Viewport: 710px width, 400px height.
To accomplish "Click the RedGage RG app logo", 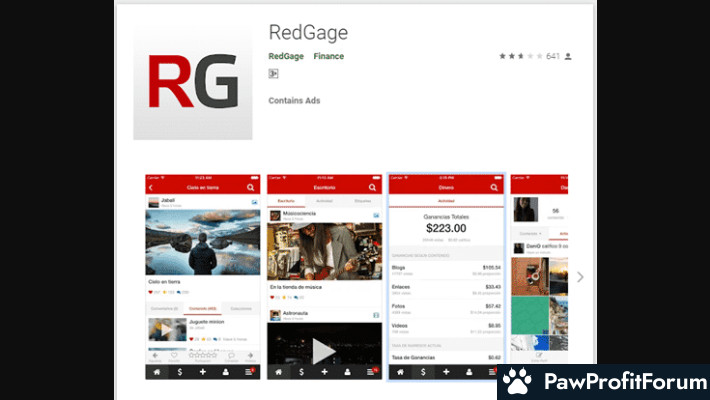I will pos(193,82).
